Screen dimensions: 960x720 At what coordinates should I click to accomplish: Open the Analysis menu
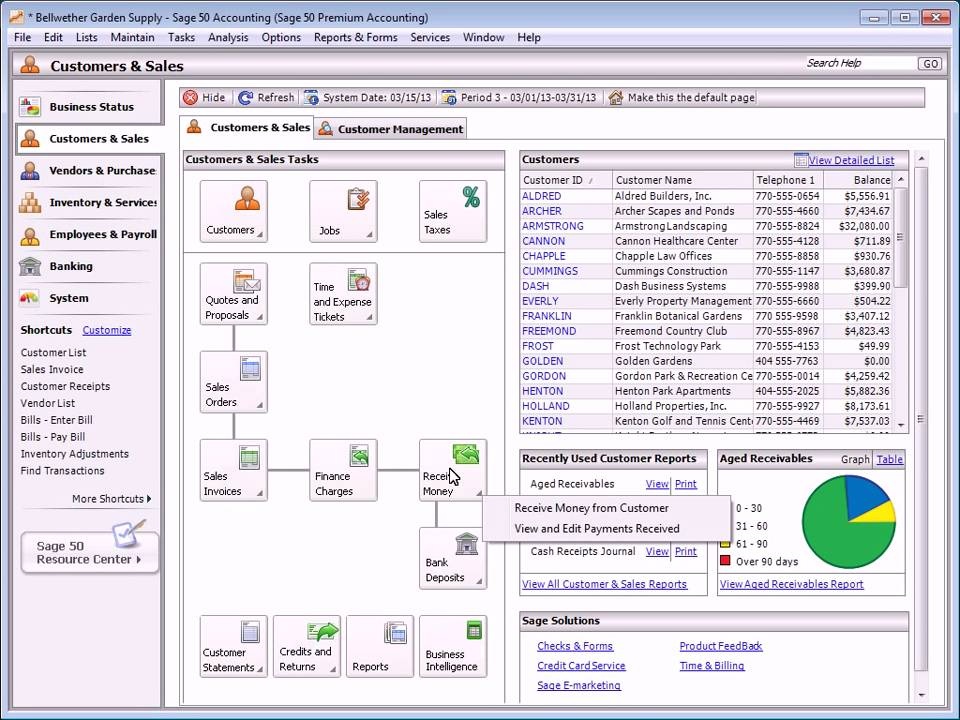tap(228, 37)
